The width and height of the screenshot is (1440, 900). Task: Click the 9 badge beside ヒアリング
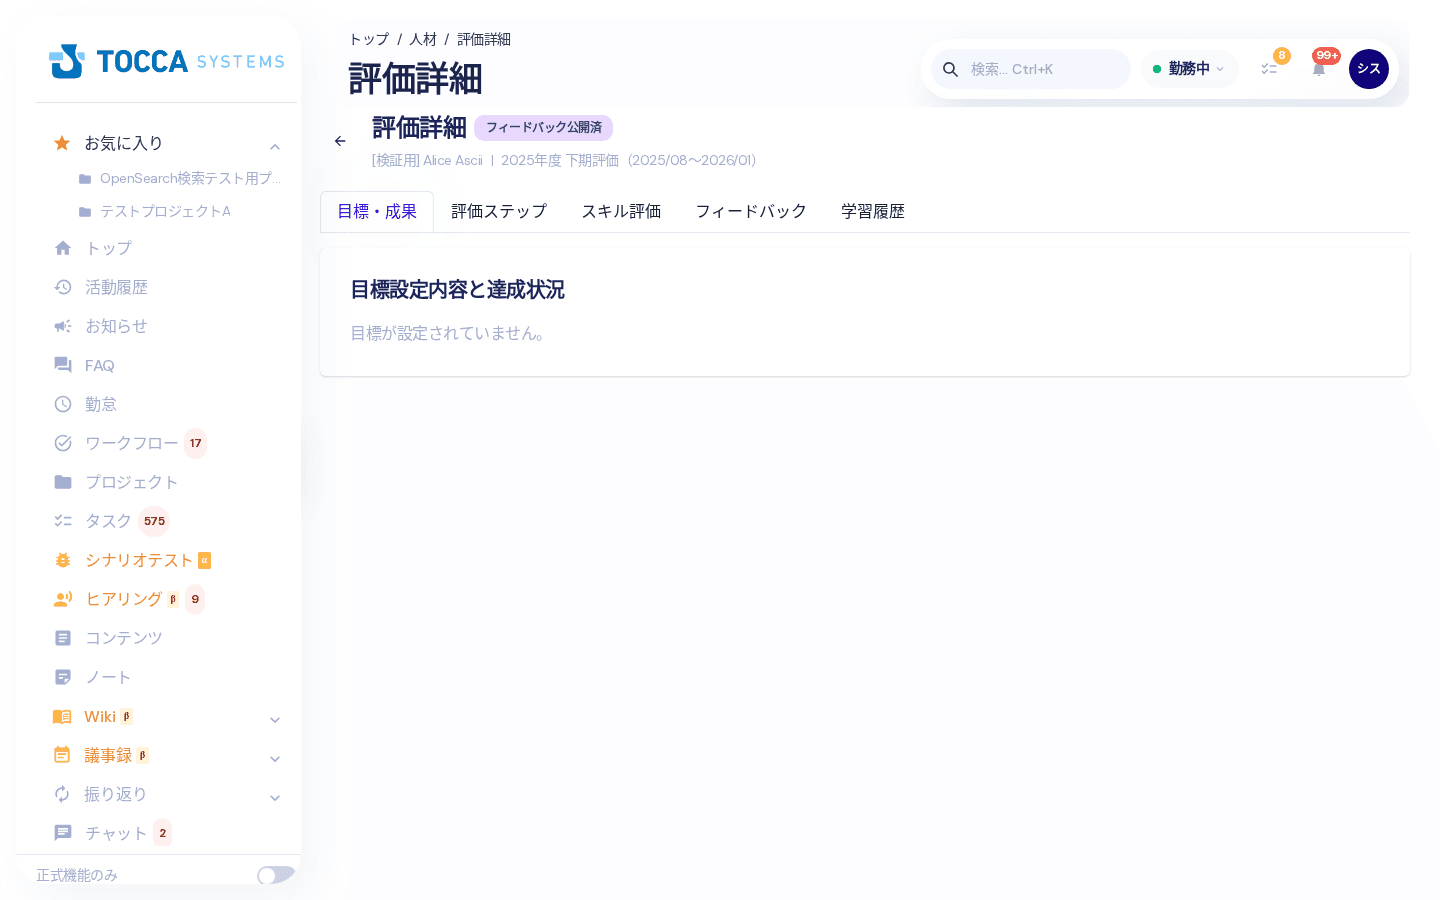click(195, 599)
